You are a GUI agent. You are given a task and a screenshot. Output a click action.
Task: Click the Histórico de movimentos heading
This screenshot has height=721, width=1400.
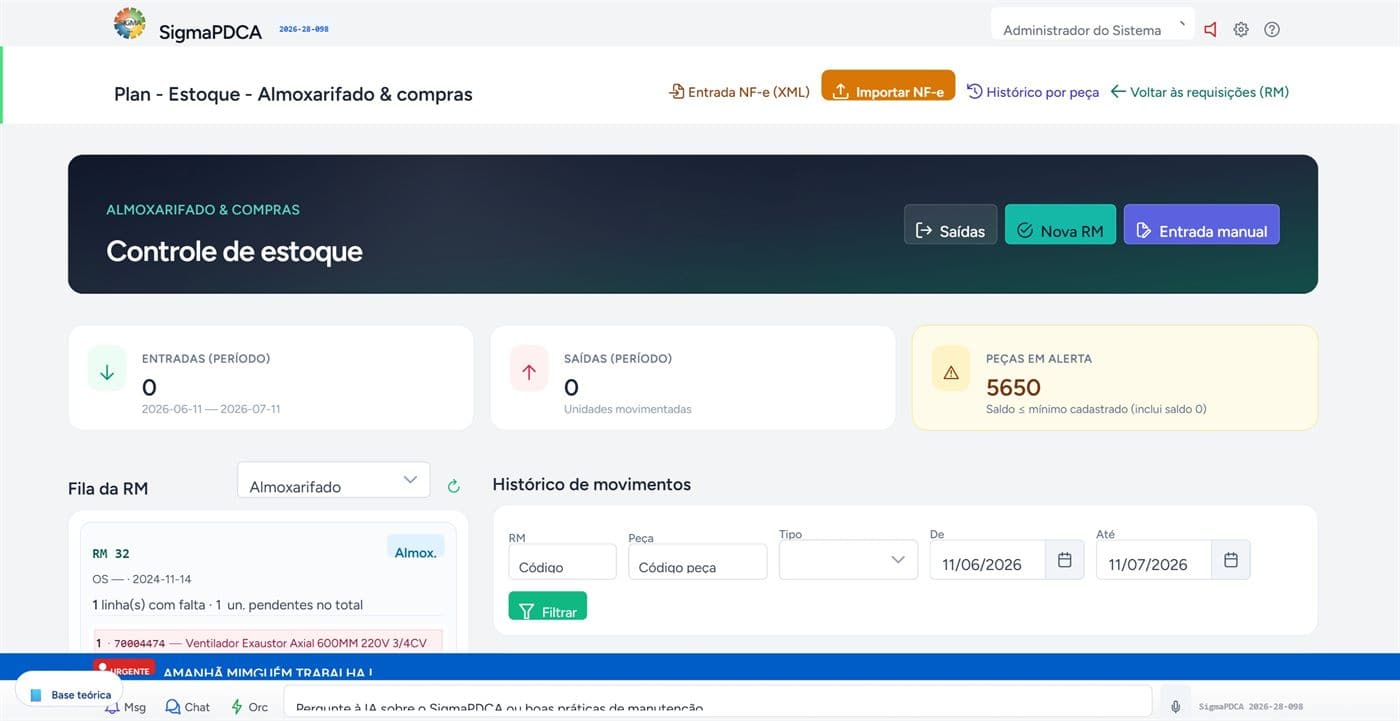click(592, 484)
